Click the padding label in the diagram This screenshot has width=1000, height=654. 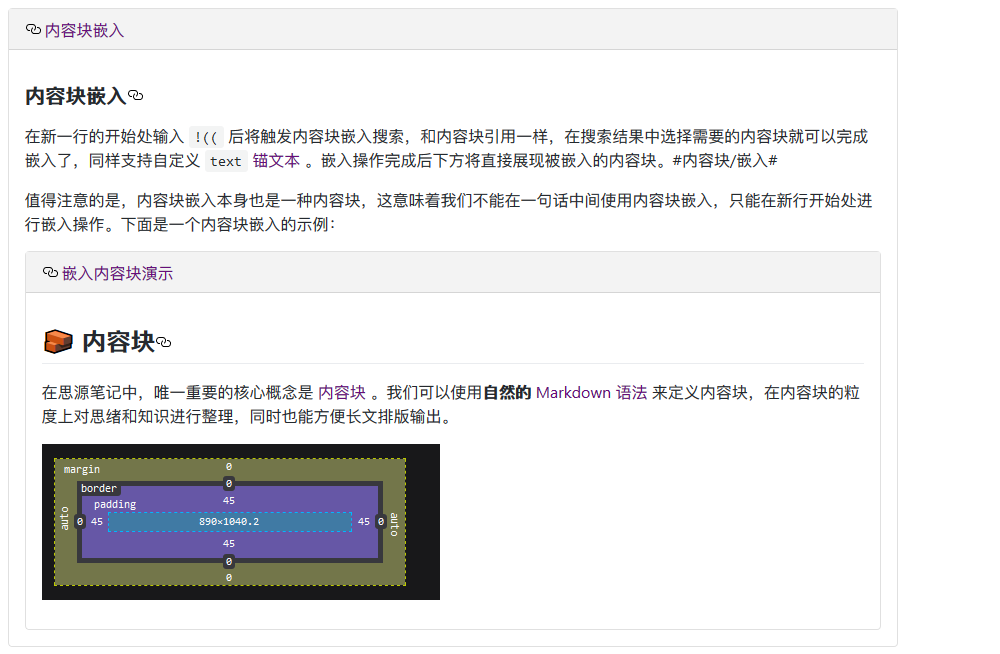click(x=115, y=505)
